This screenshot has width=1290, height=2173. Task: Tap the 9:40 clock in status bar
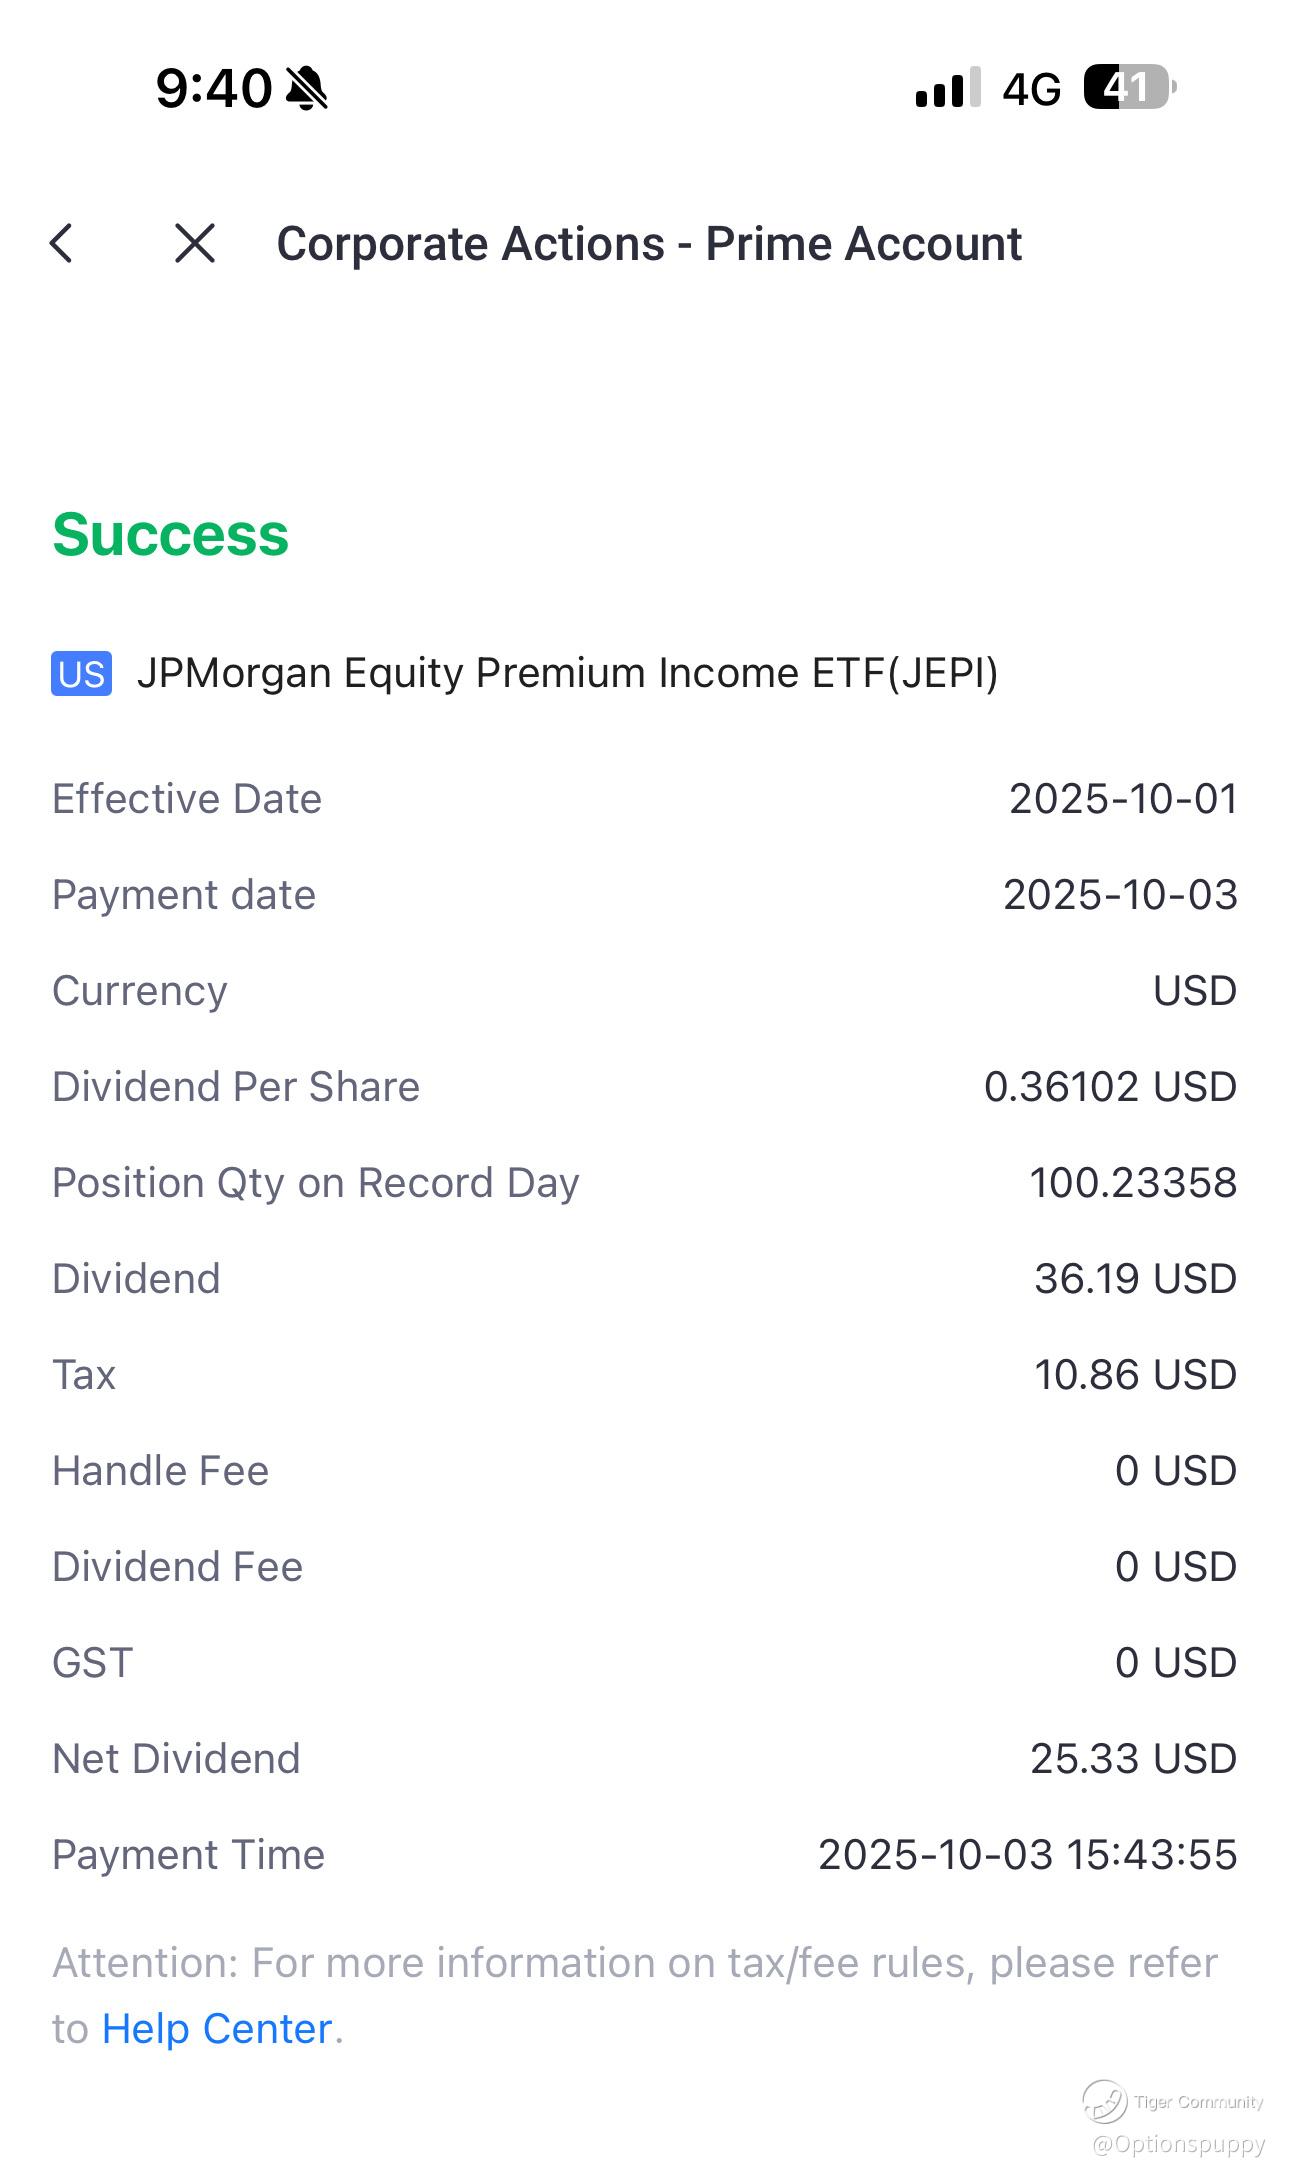213,88
